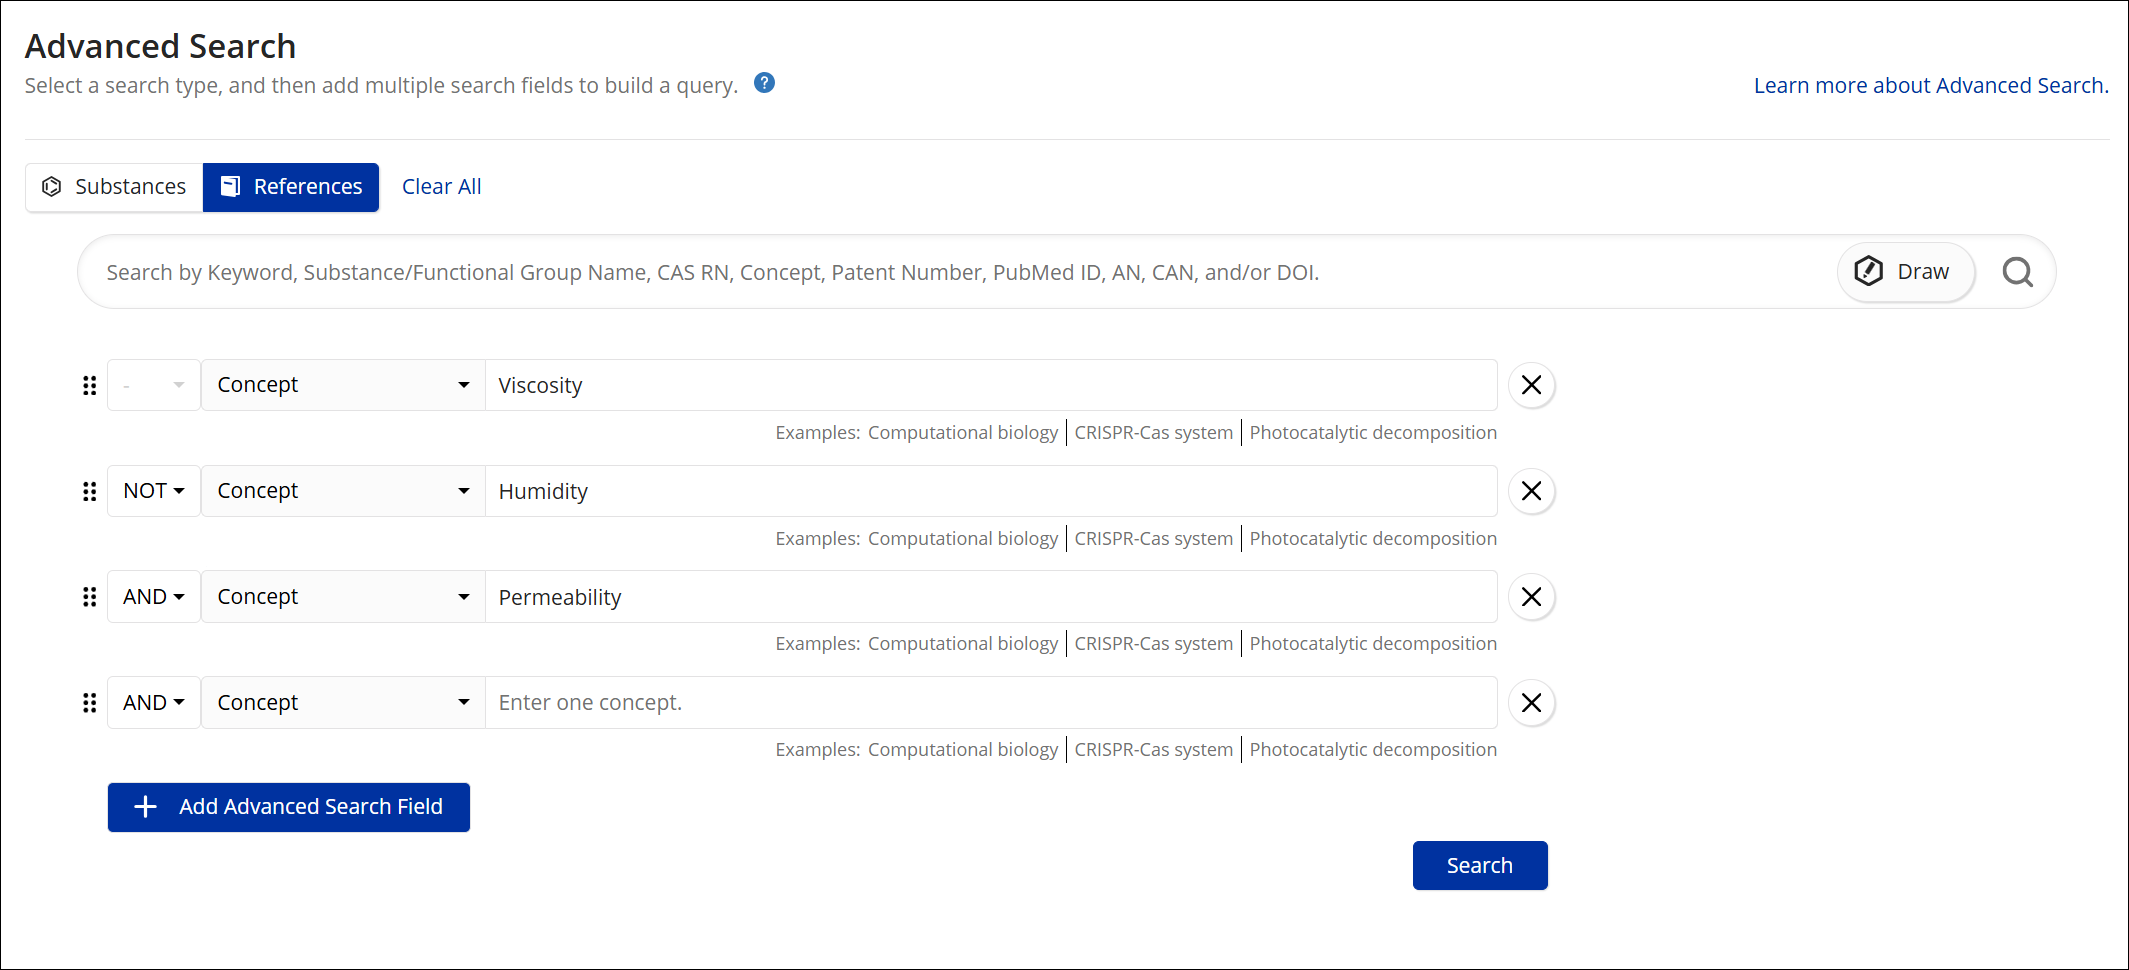Click the 'Enter one concept.' field
The height and width of the screenshot is (970, 2129).
click(991, 703)
